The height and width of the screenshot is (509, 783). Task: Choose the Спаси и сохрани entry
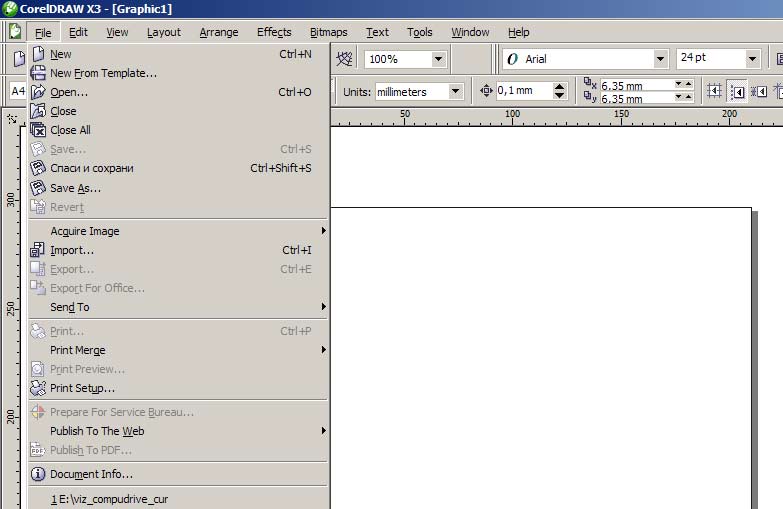tap(178, 168)
